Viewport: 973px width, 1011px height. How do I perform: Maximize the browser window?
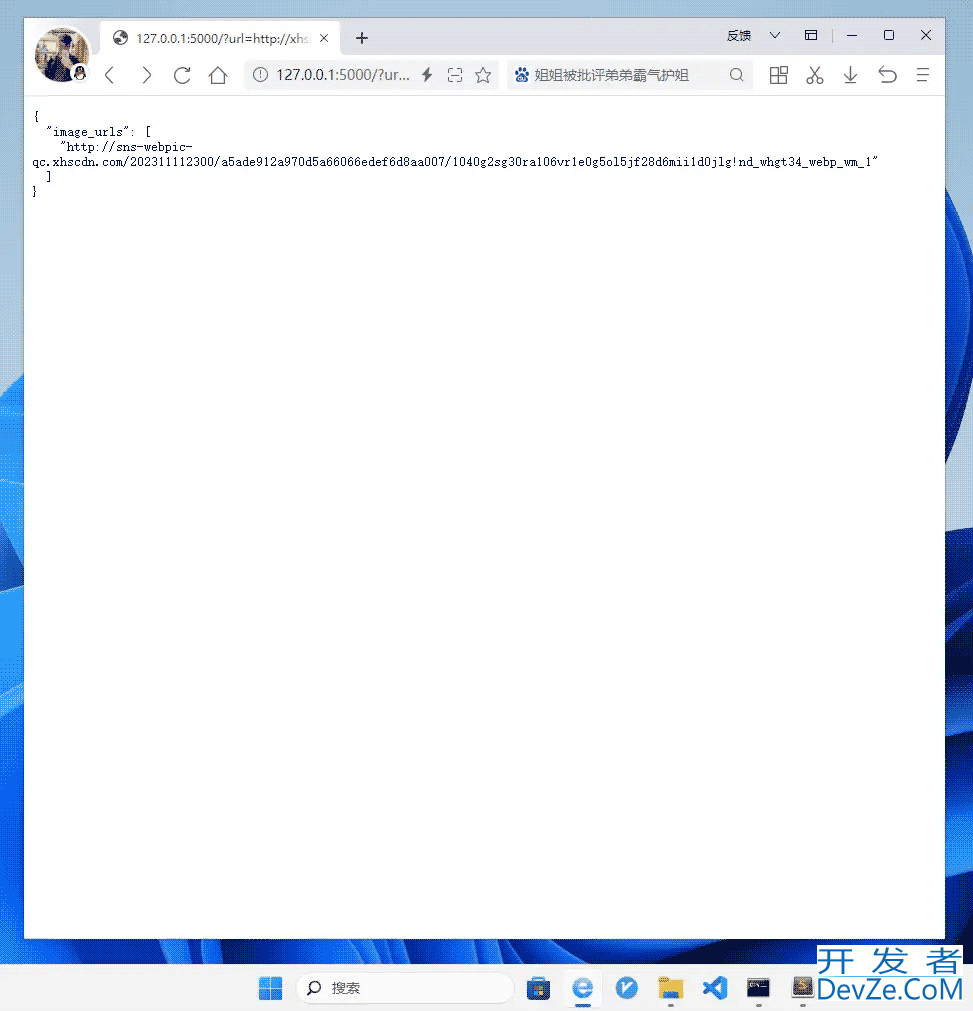click(889, 35)
